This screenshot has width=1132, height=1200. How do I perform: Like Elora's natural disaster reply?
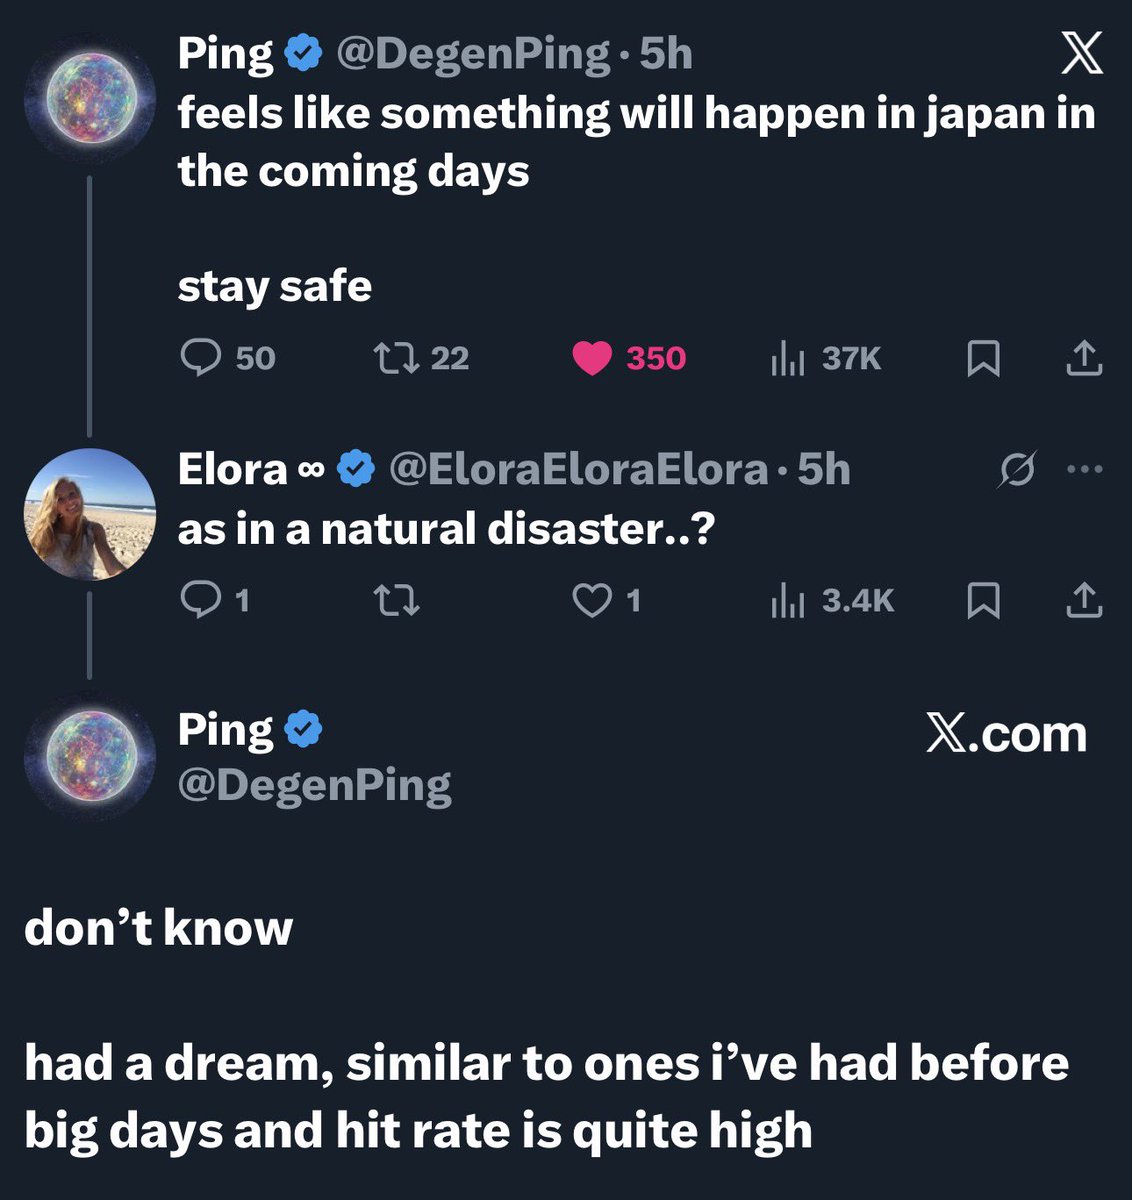(x=592, y=600)
